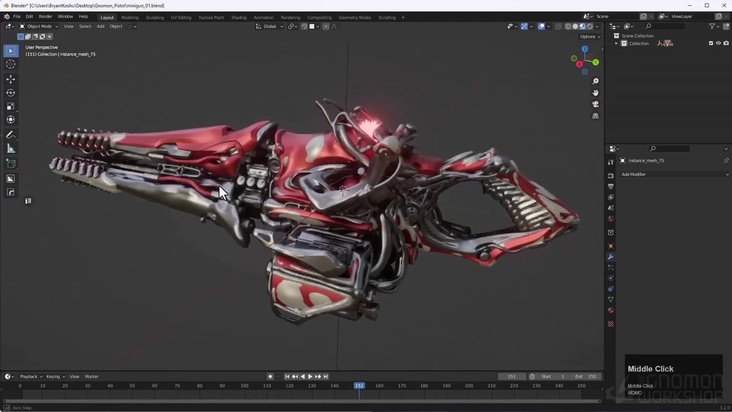The width and height of the screenshot is (732, 412).
Task: Switch to material preview shading
Action: [583, 27]
